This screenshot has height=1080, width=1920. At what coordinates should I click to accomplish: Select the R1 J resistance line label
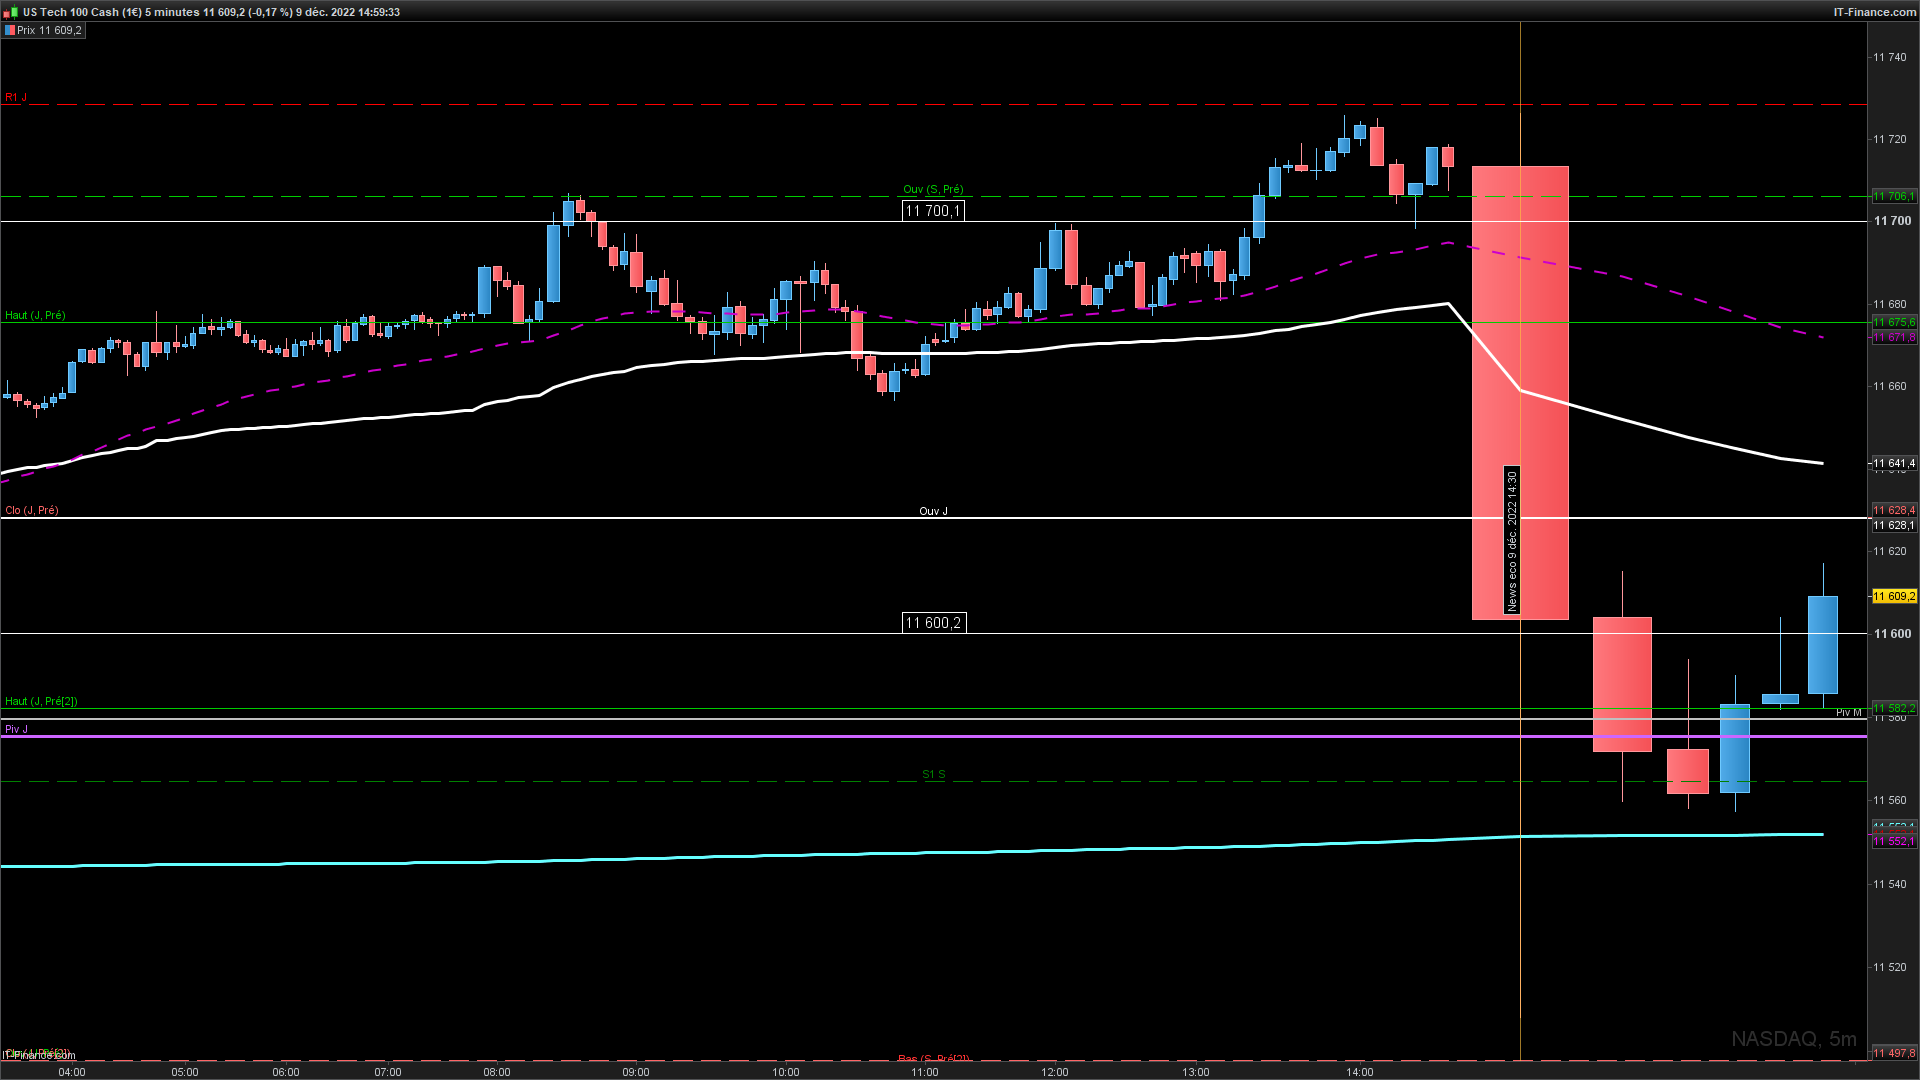[16, 98]
